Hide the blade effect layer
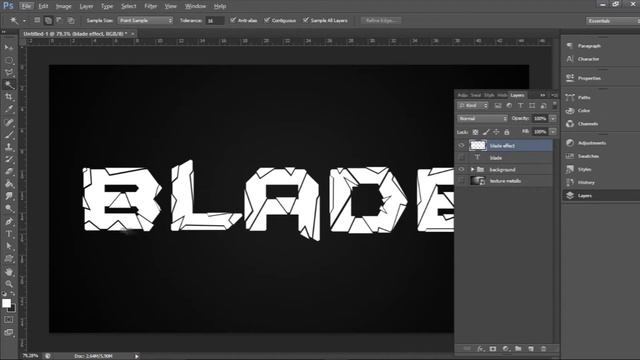 tap(462, 145)
